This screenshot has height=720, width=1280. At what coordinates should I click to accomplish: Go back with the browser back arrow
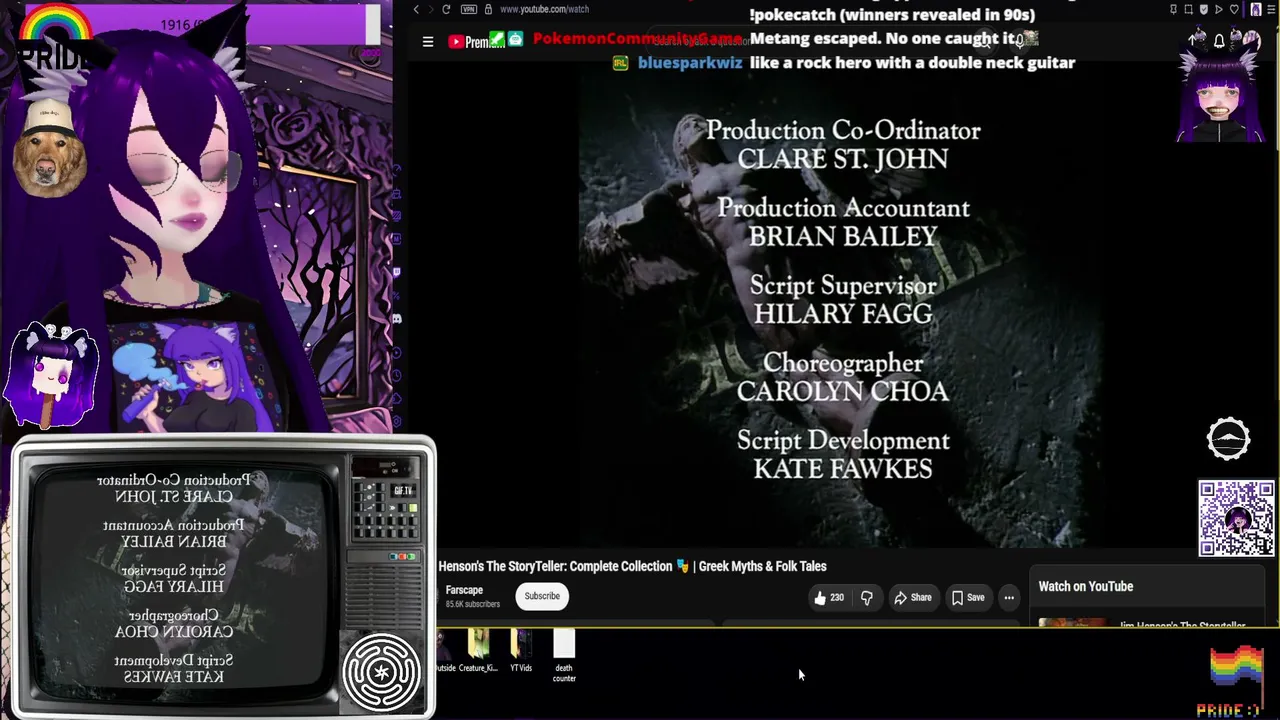point(416,10)
